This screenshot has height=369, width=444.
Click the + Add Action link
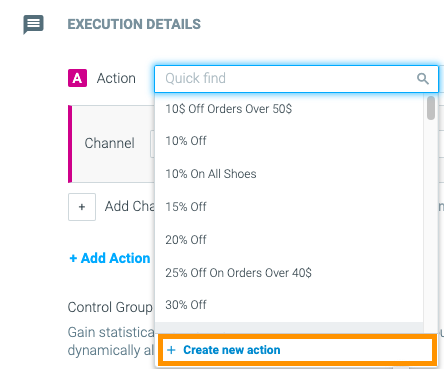click(110, 258)
